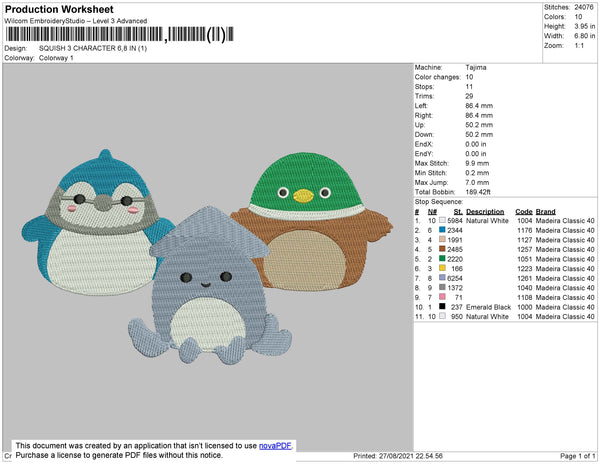The height and width of the screenshot is (464, 600).
Task: Click 'Emerald Black' description text
Action: click(488, 307)
